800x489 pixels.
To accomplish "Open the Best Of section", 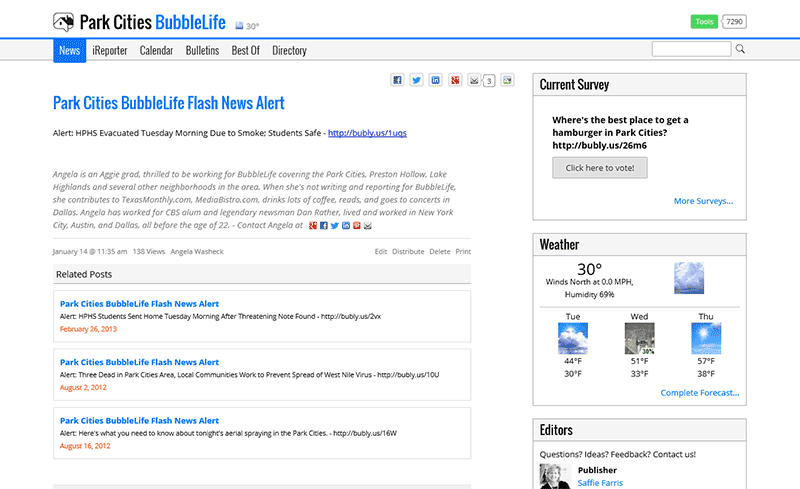I will tap(245, 51).
